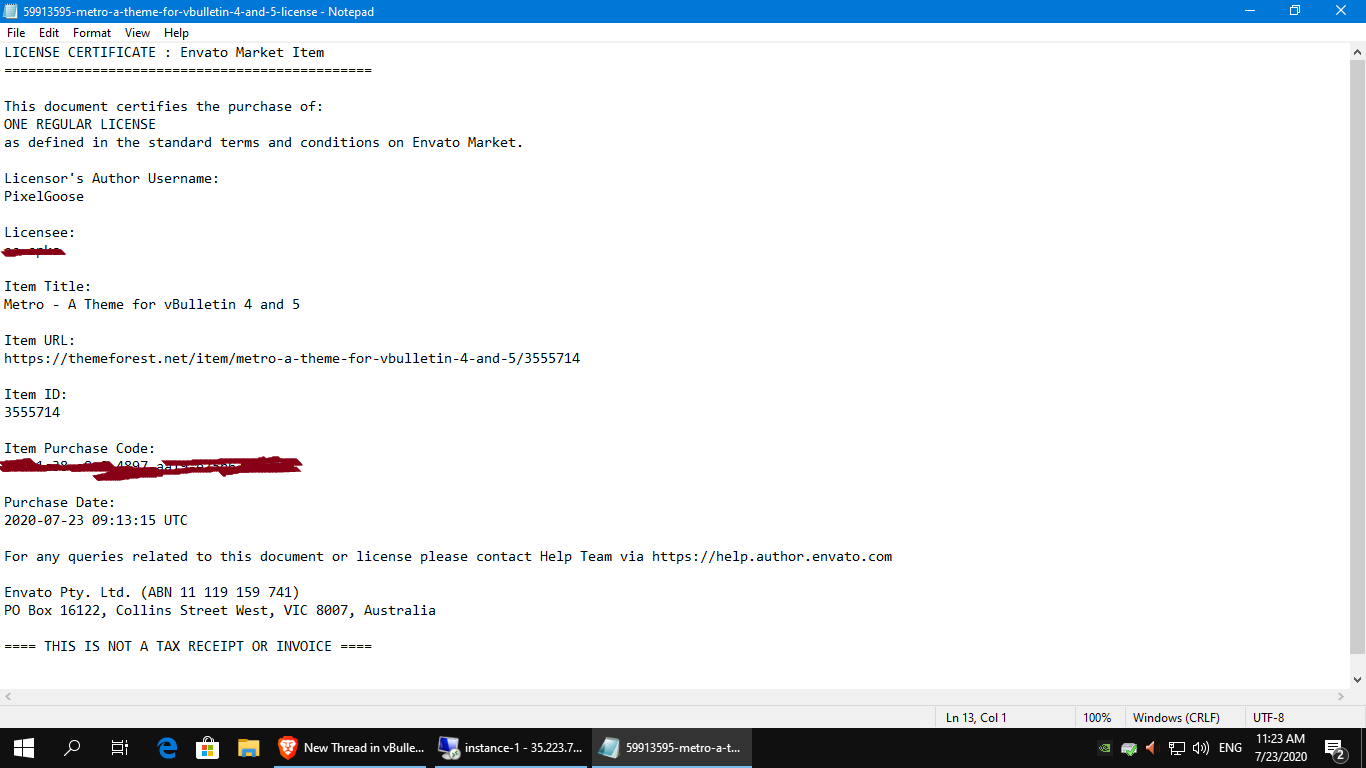Click the 'Item Title:' label

[x=48, y=286]
